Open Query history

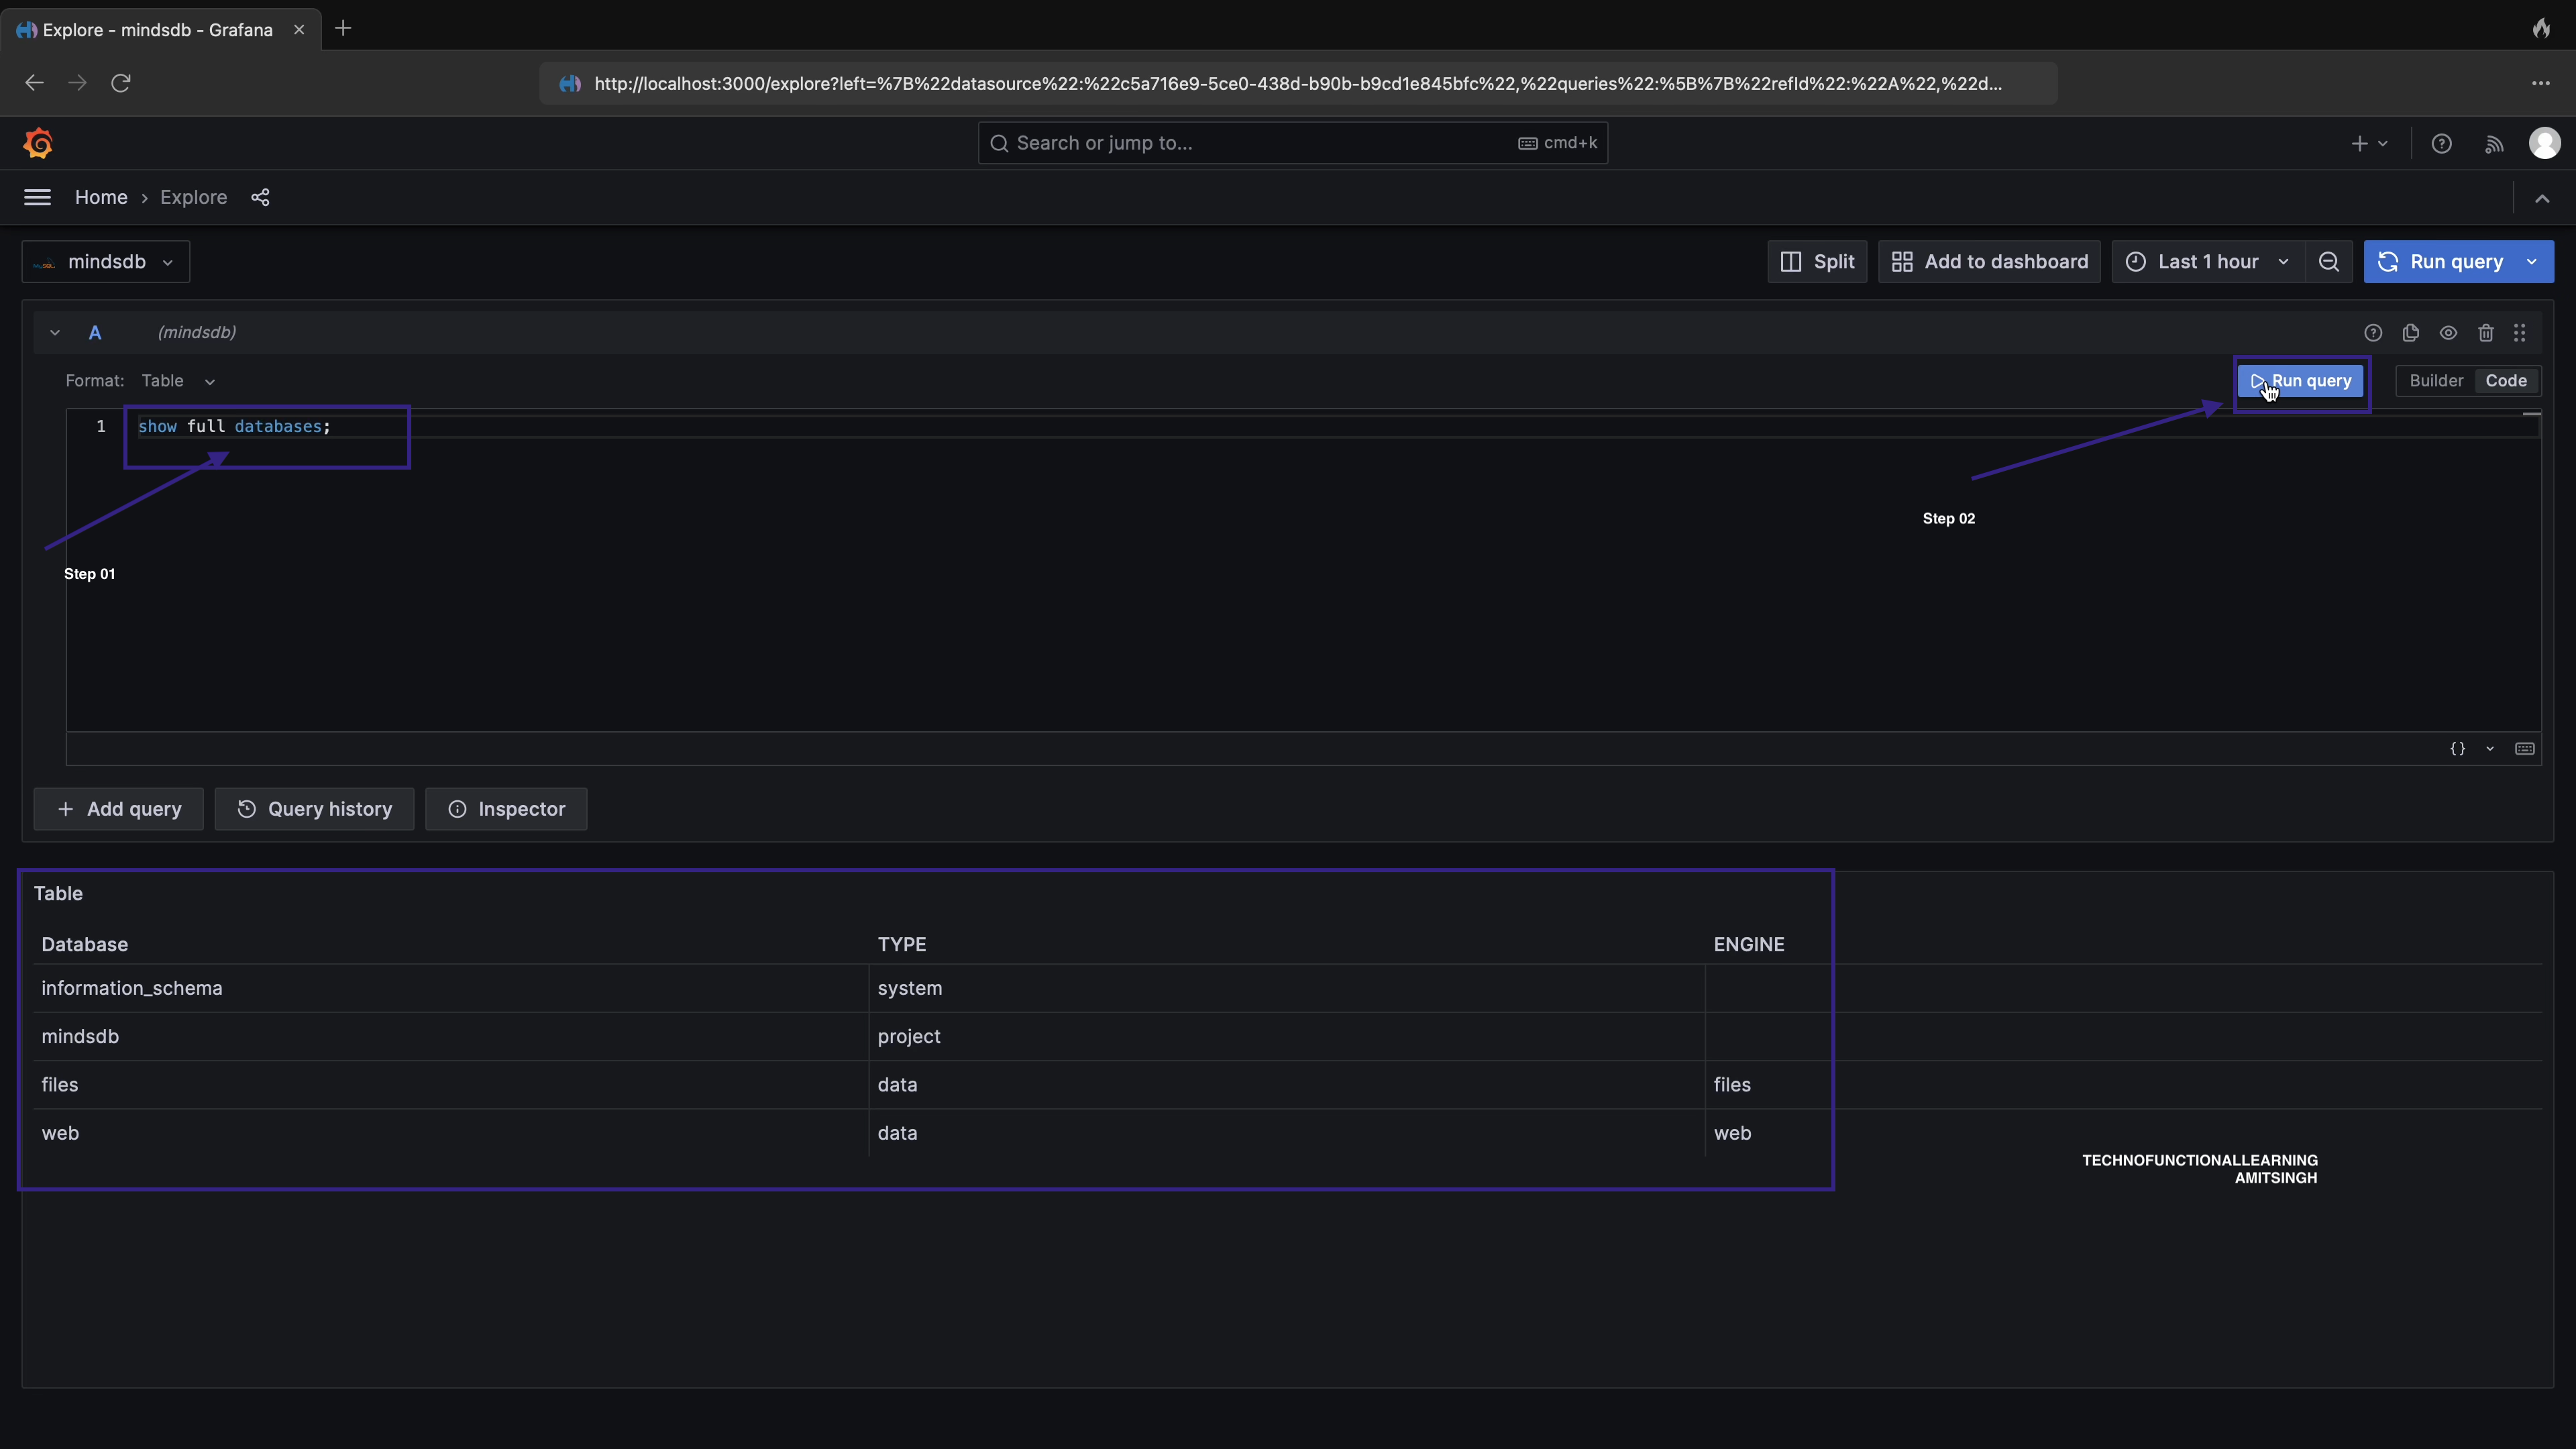tap(314, 809)
